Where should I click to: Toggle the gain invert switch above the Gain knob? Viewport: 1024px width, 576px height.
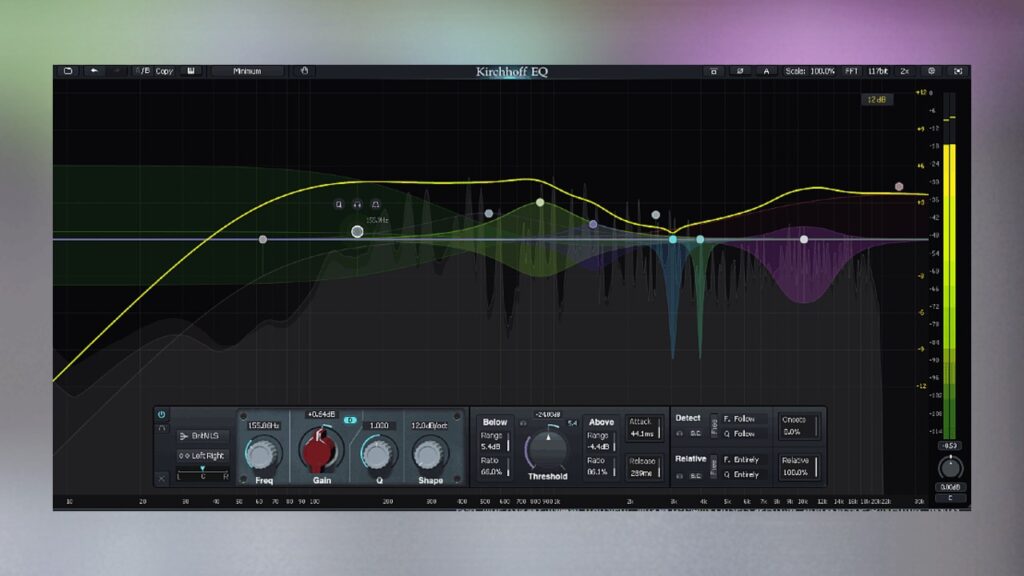coord(350,419)
